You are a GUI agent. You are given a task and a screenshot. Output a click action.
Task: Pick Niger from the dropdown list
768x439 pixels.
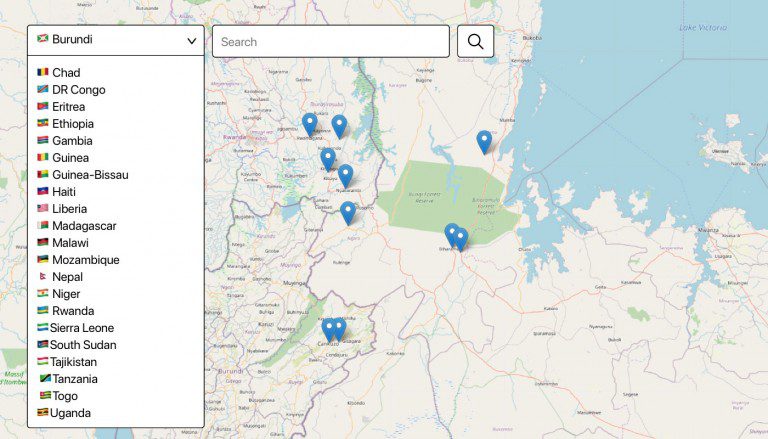point(59,294)
